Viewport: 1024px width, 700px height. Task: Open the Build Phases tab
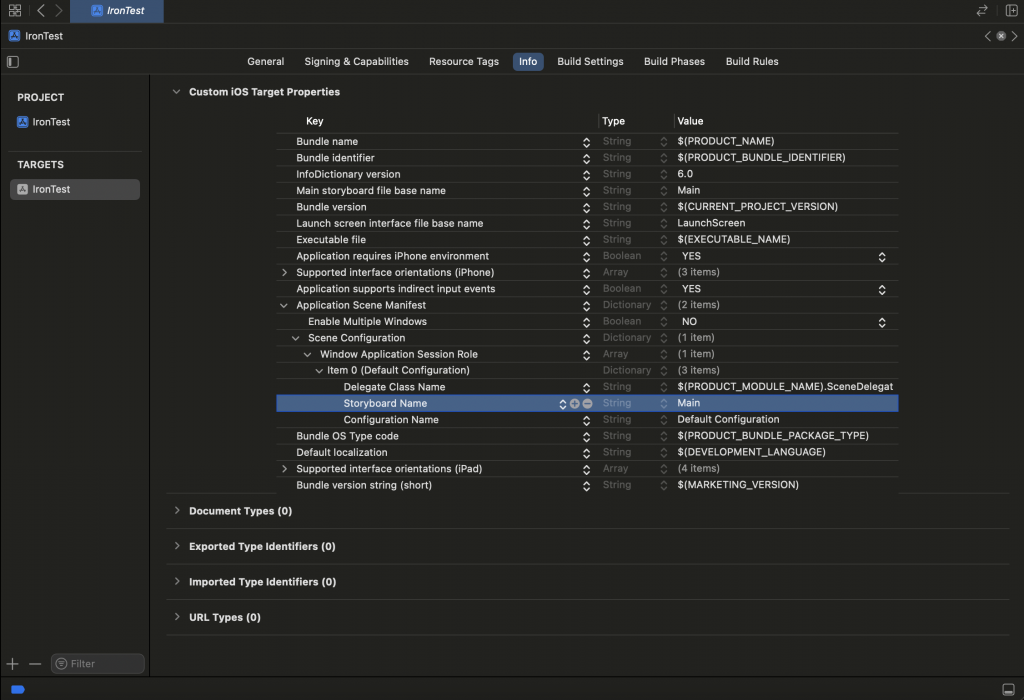[674, 61]
